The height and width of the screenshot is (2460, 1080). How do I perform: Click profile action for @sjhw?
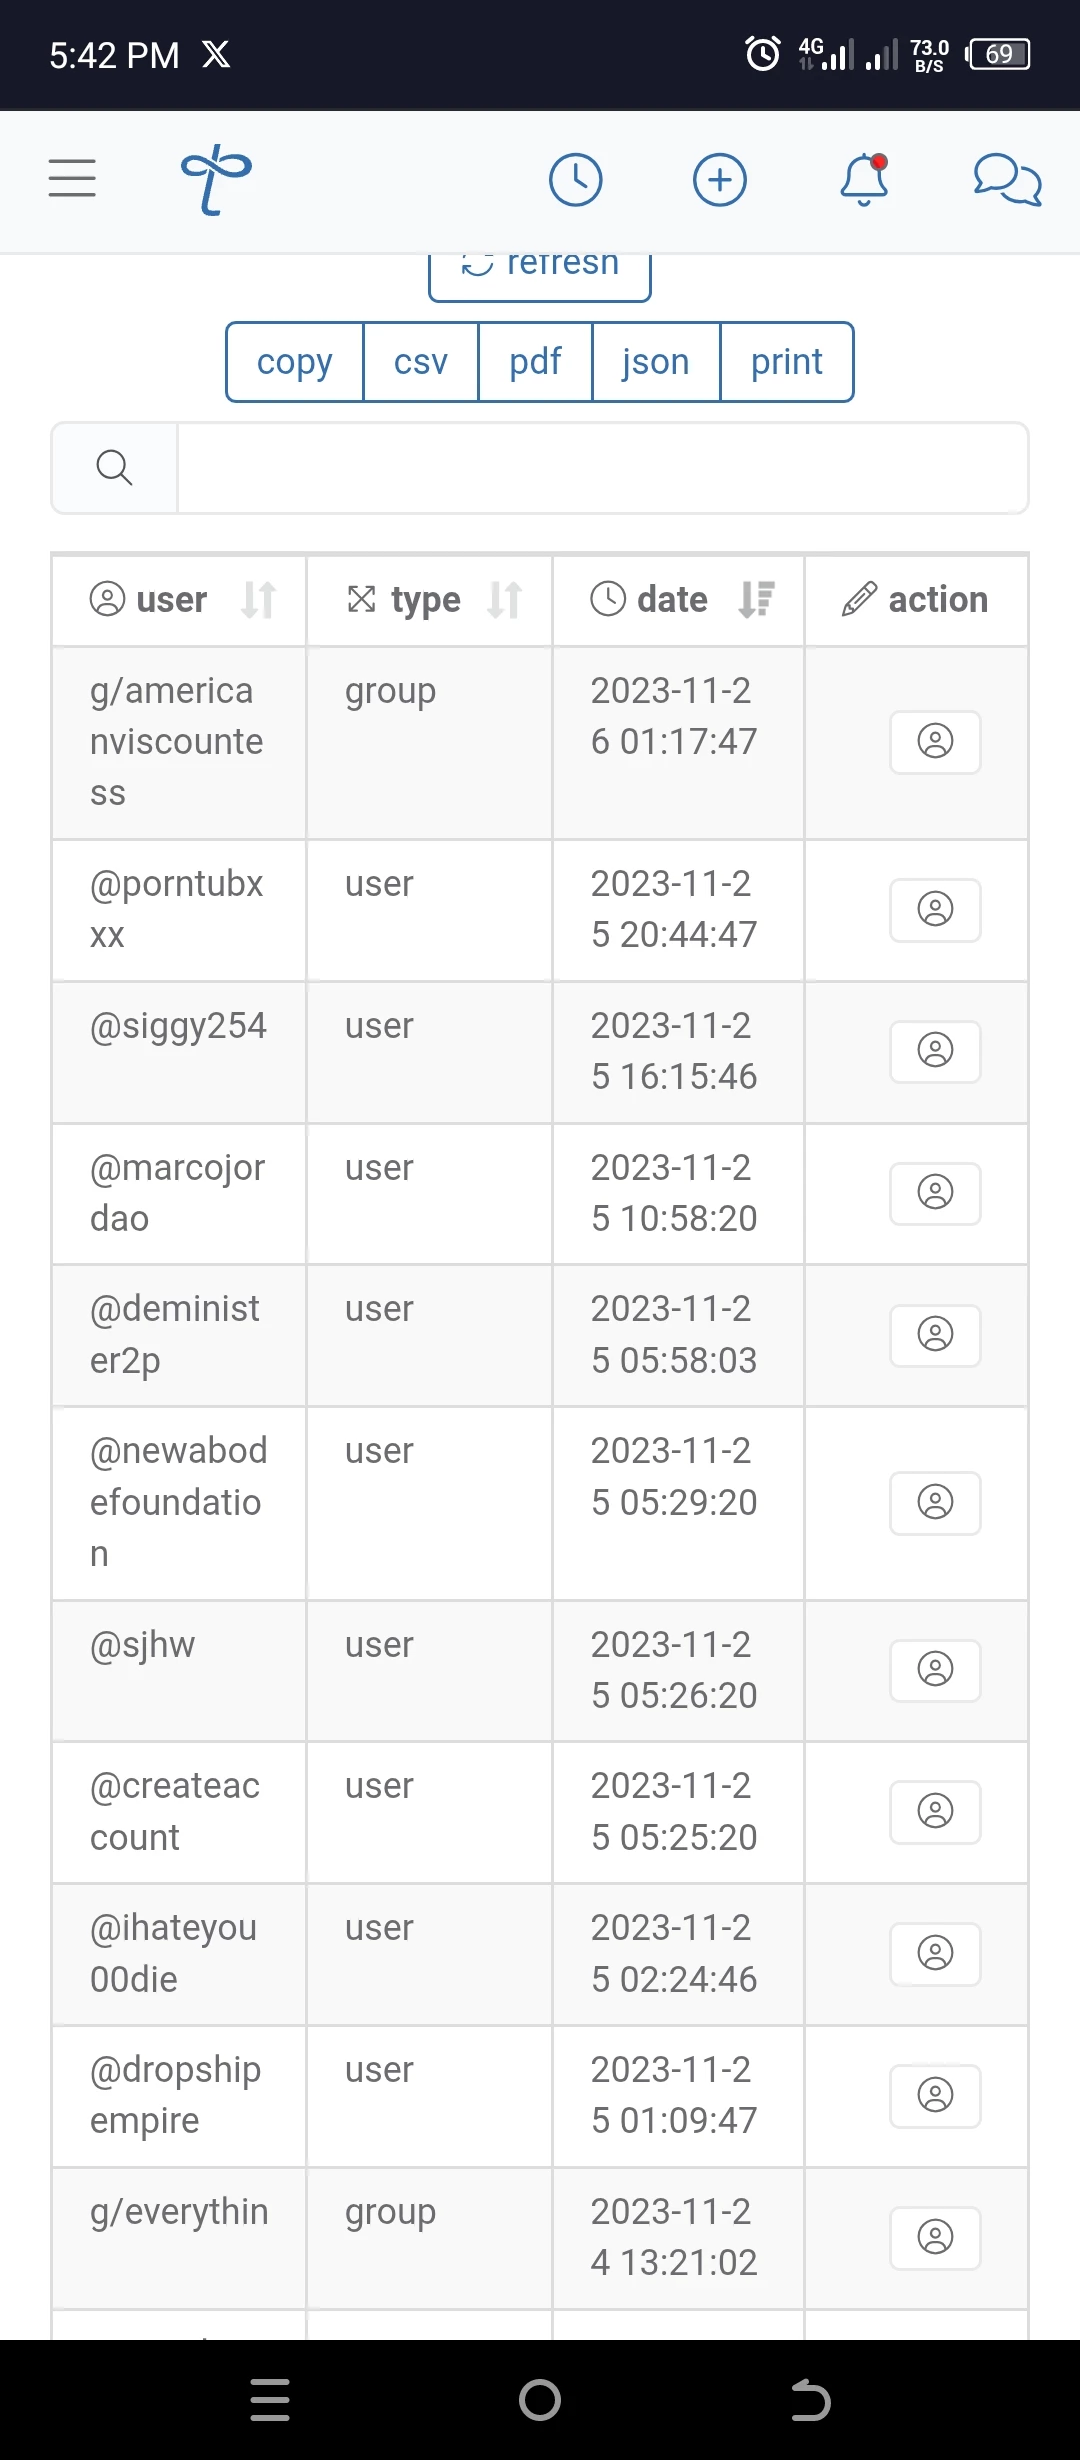click(x=935, y=1670)
